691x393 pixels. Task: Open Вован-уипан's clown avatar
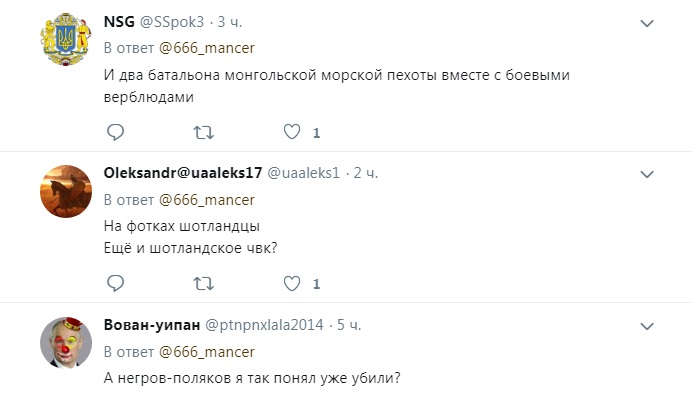tap(66, 343)
